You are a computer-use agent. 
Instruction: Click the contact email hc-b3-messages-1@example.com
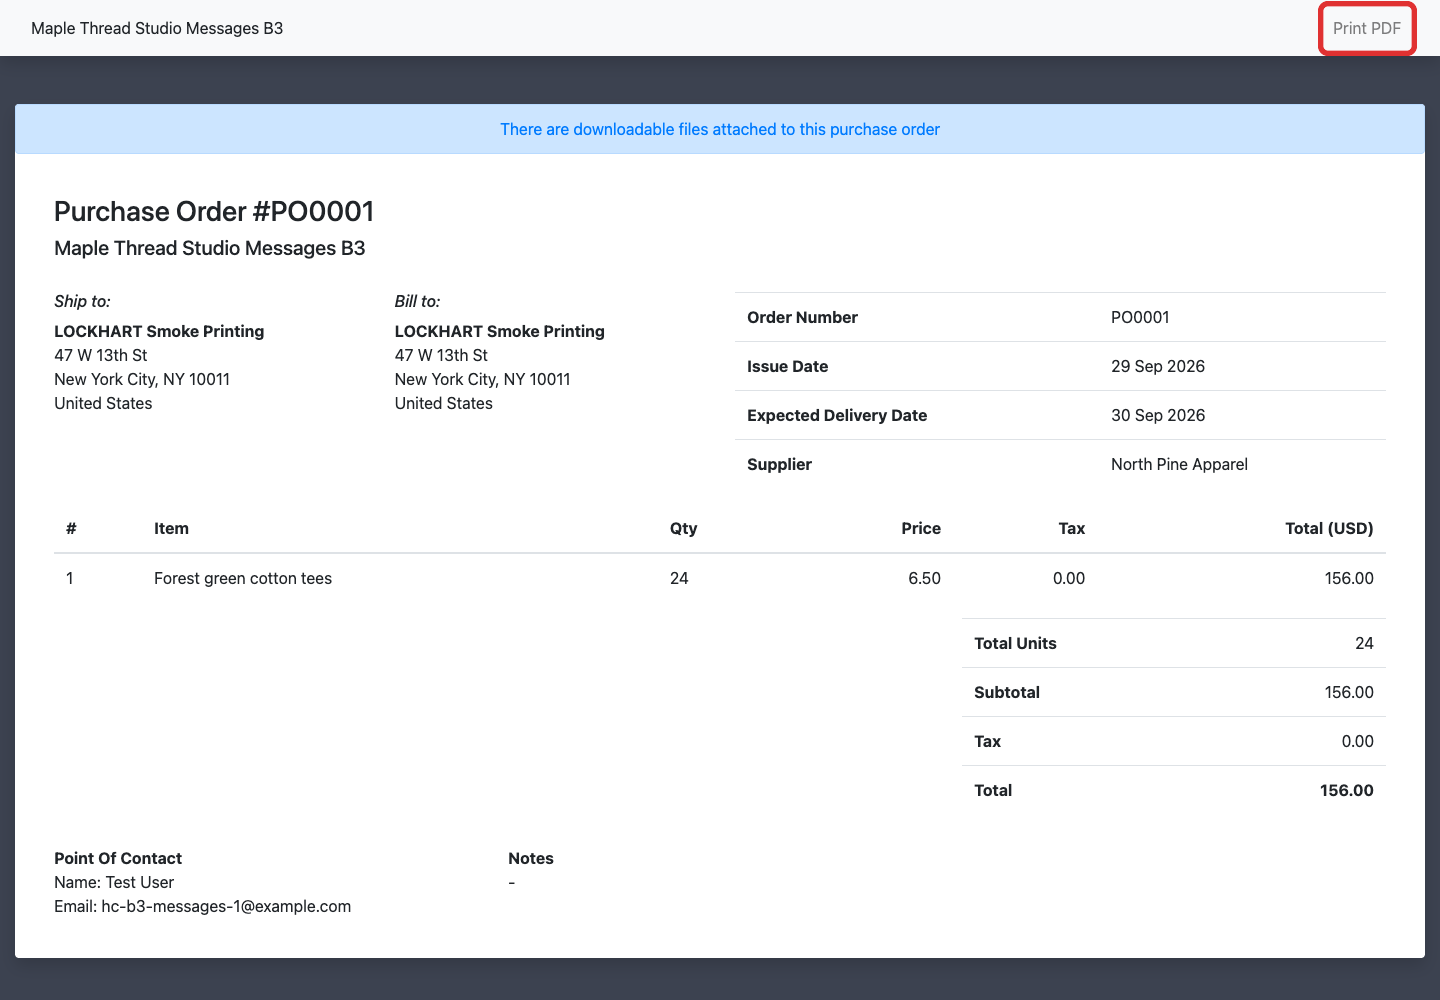[x=226, y=906]
